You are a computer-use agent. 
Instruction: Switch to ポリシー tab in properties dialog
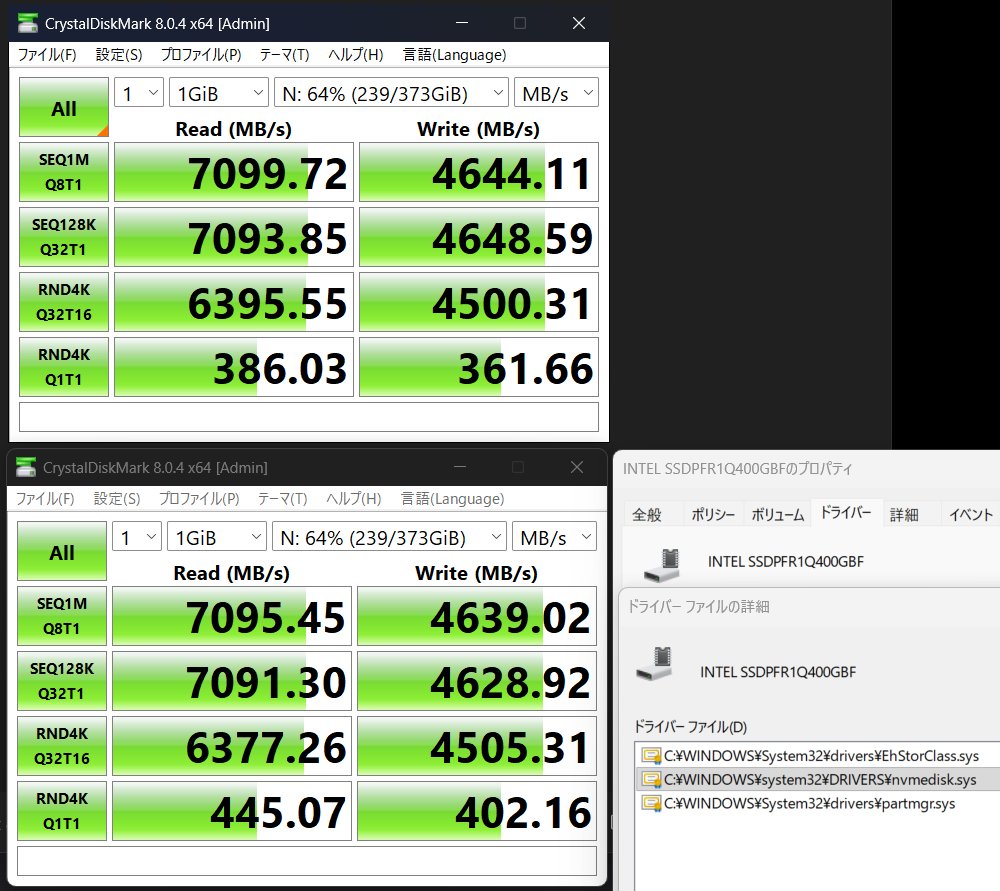click(x=713, y=514)
